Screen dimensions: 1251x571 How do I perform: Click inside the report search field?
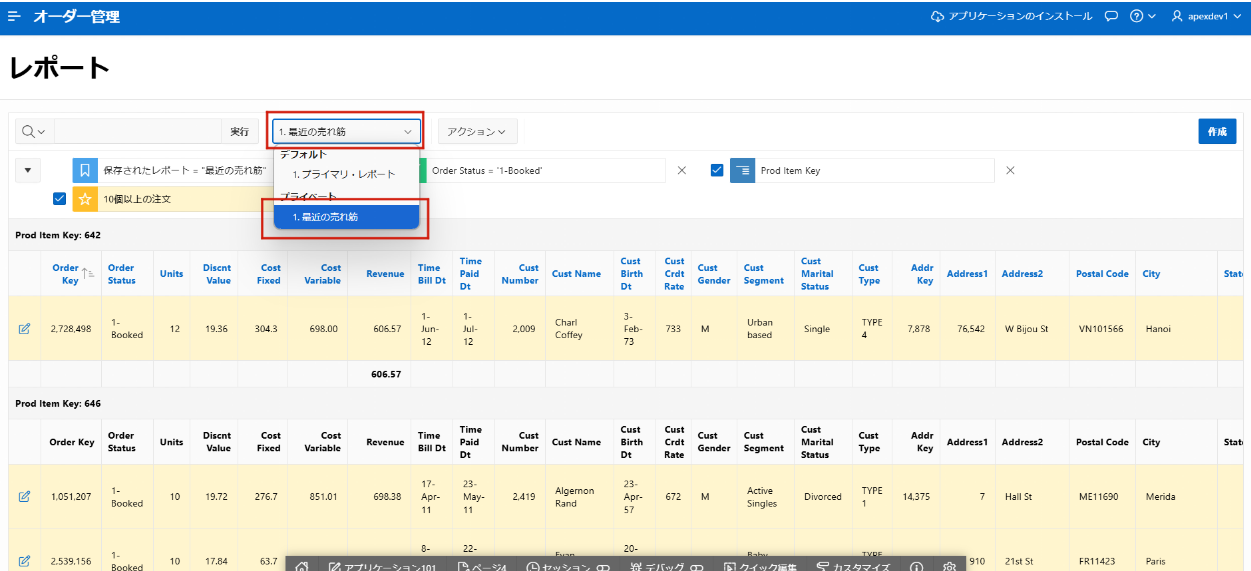click(137, 131)
